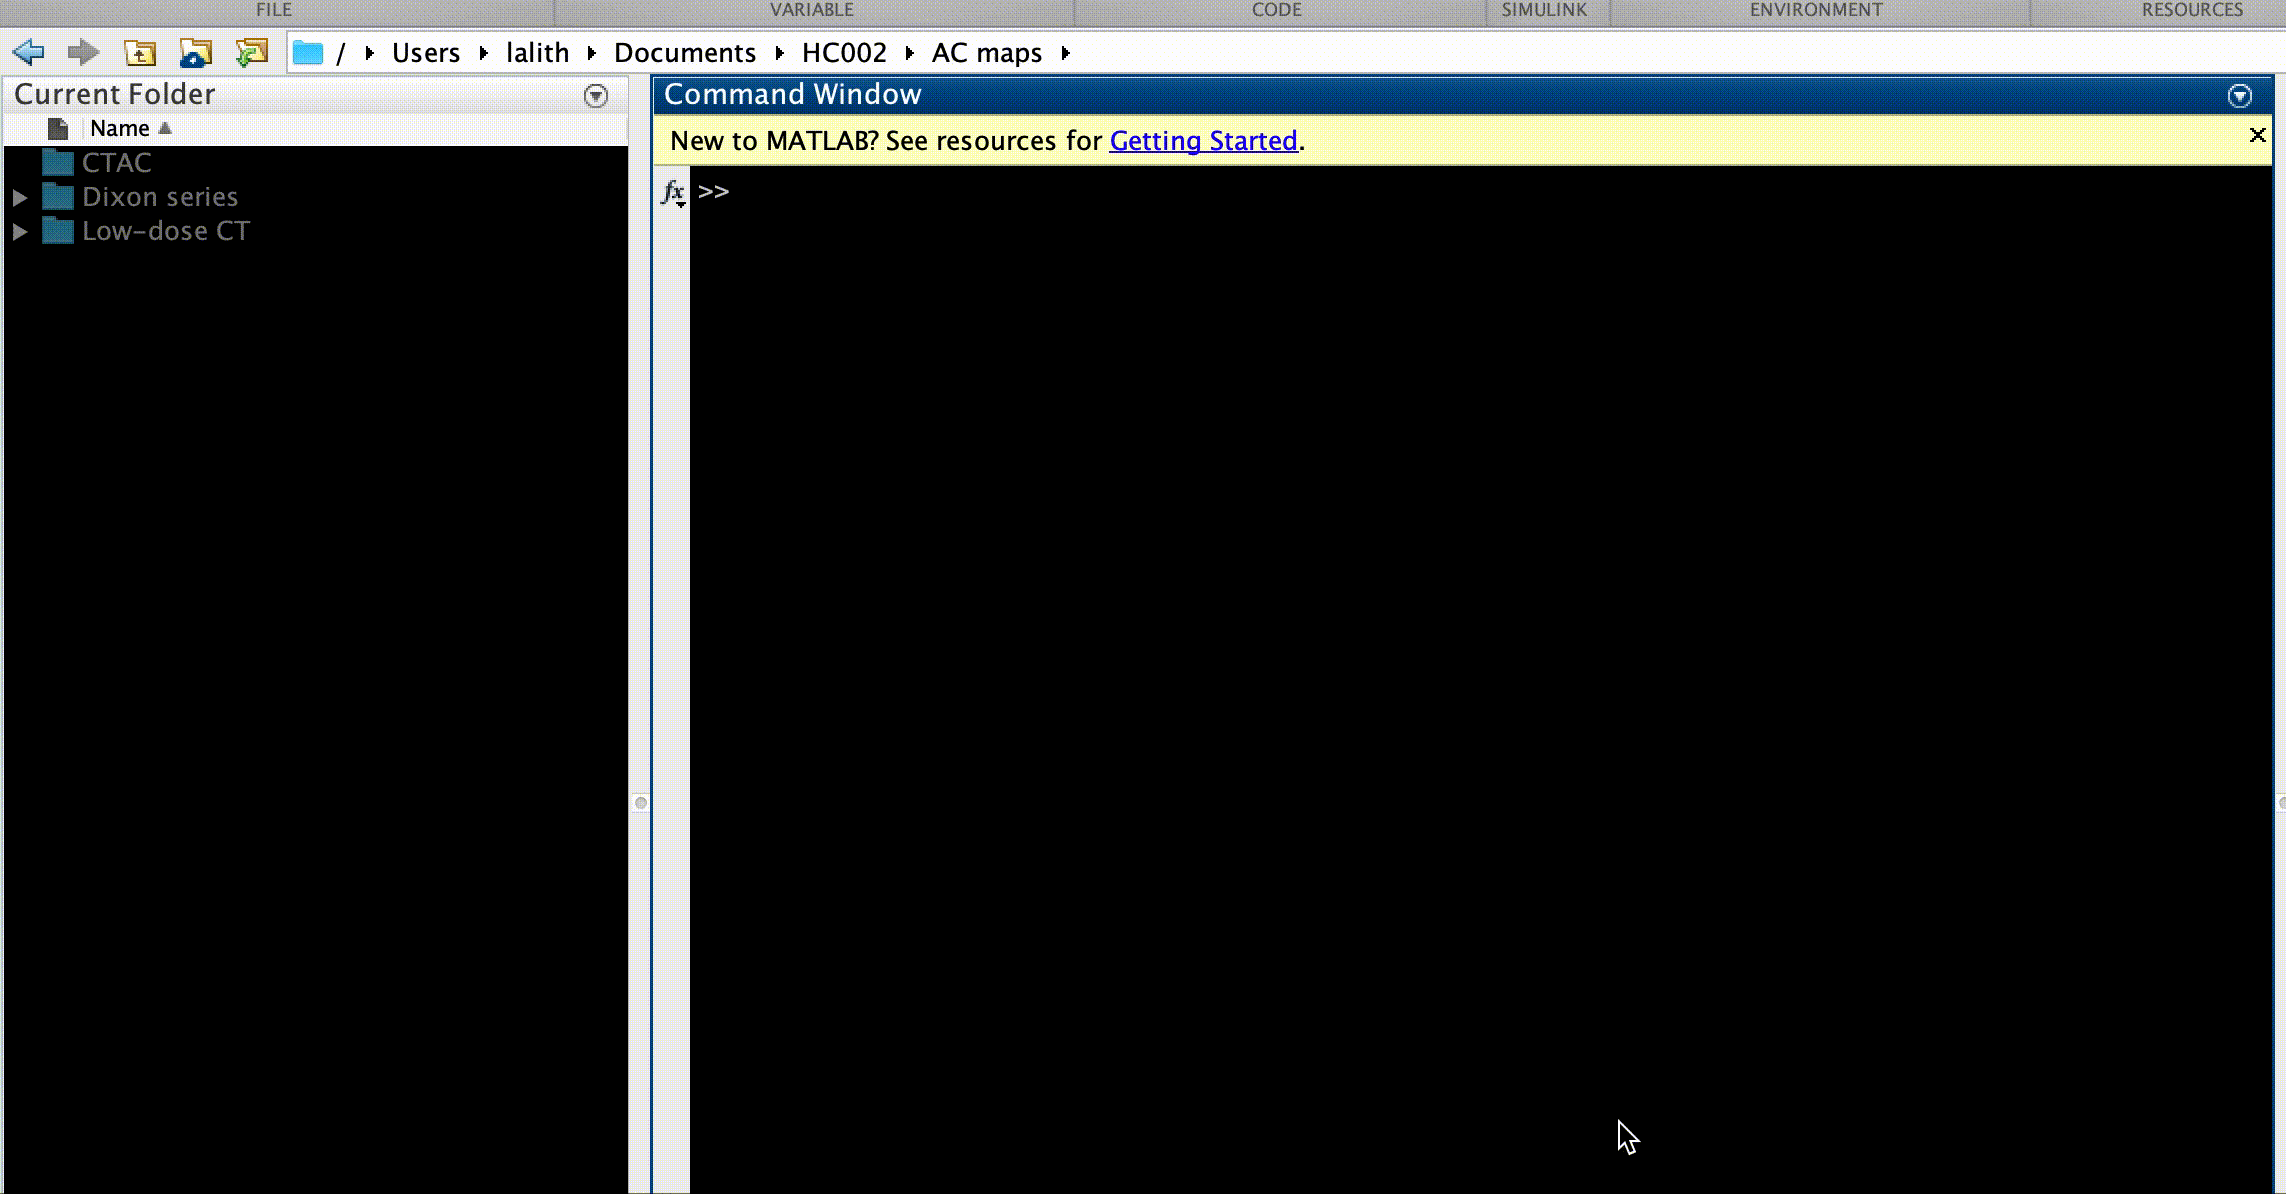Click the file type column icon

[x=58, y=129]
